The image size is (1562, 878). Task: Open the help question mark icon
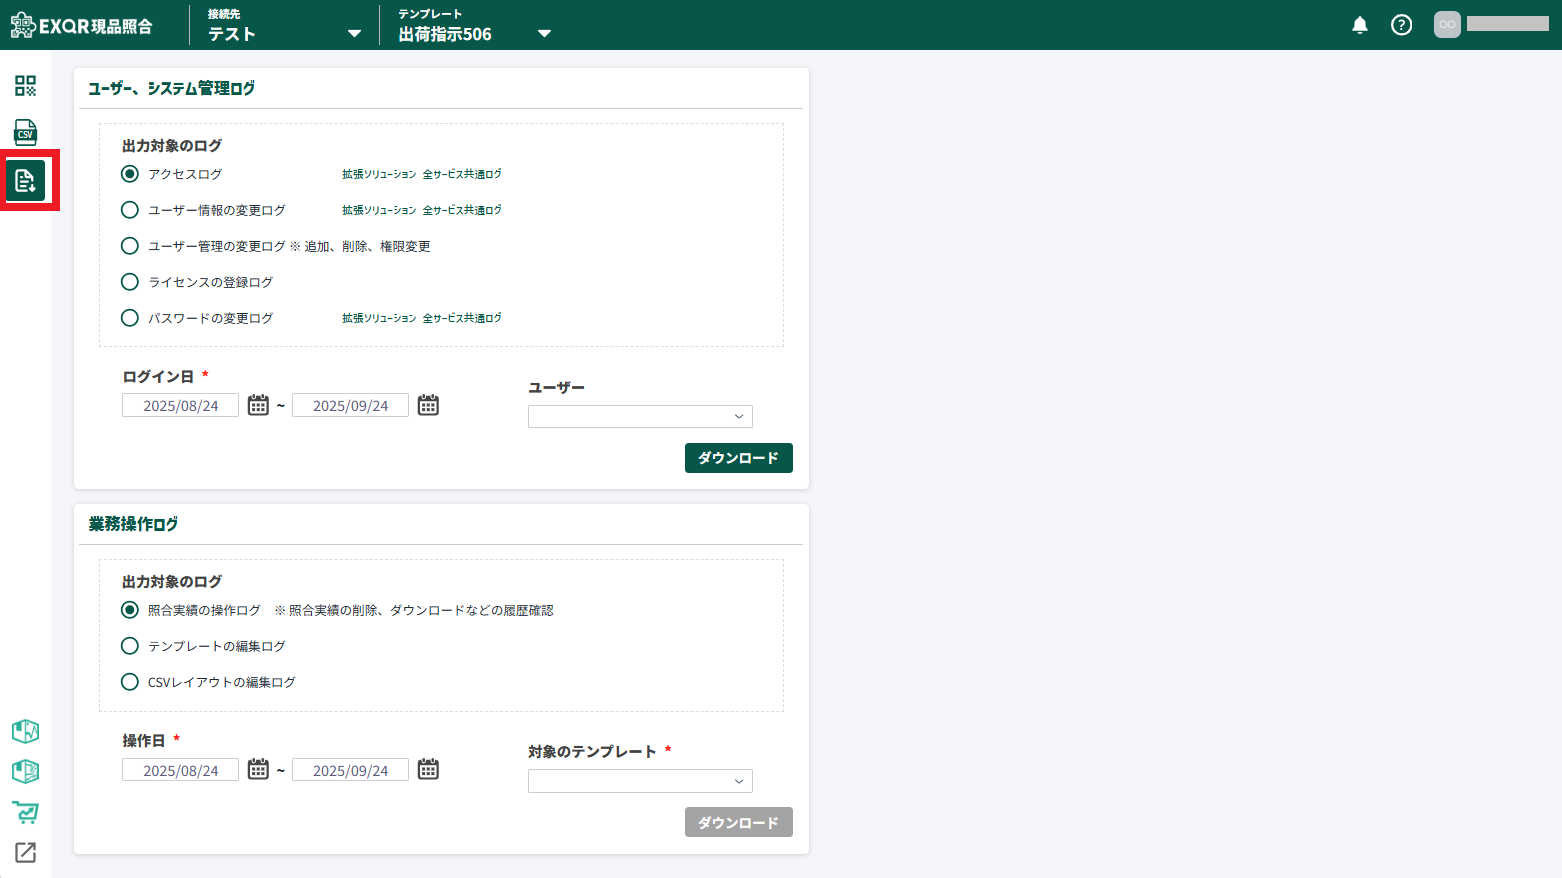point(1401,25)
